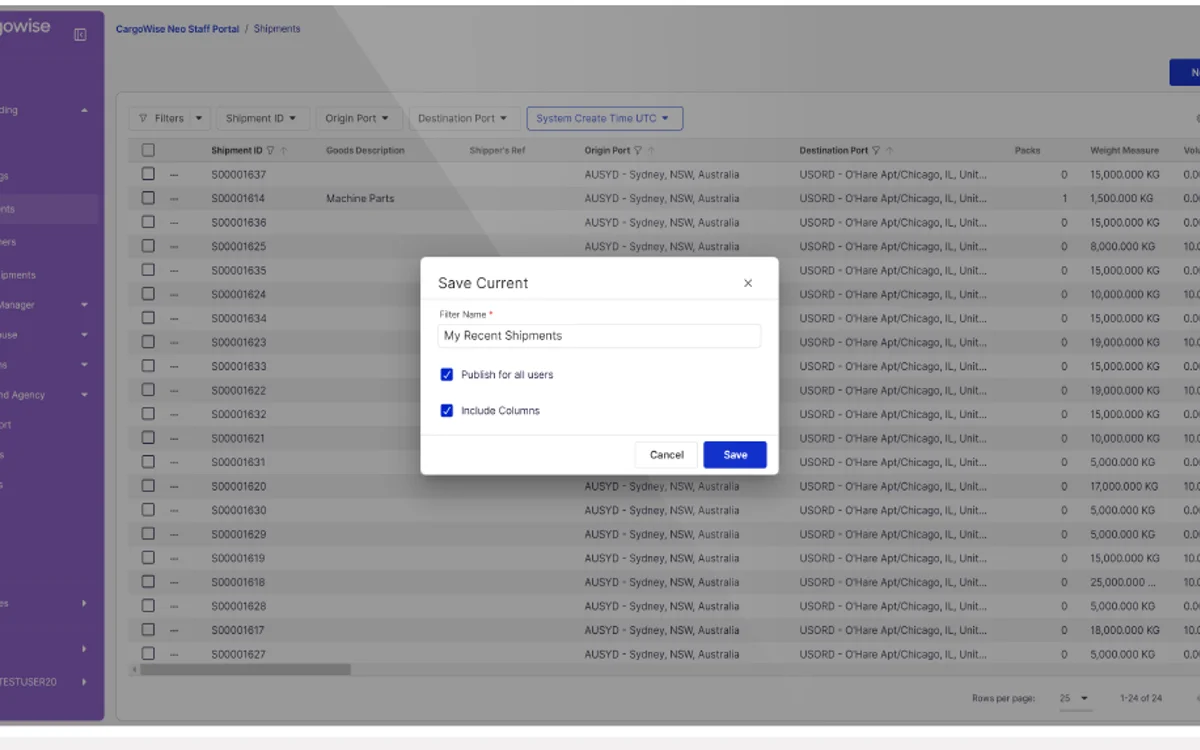Click the Shipments breadcrumb
Viewport: 1200px width, 750px height.
point(277,29)
